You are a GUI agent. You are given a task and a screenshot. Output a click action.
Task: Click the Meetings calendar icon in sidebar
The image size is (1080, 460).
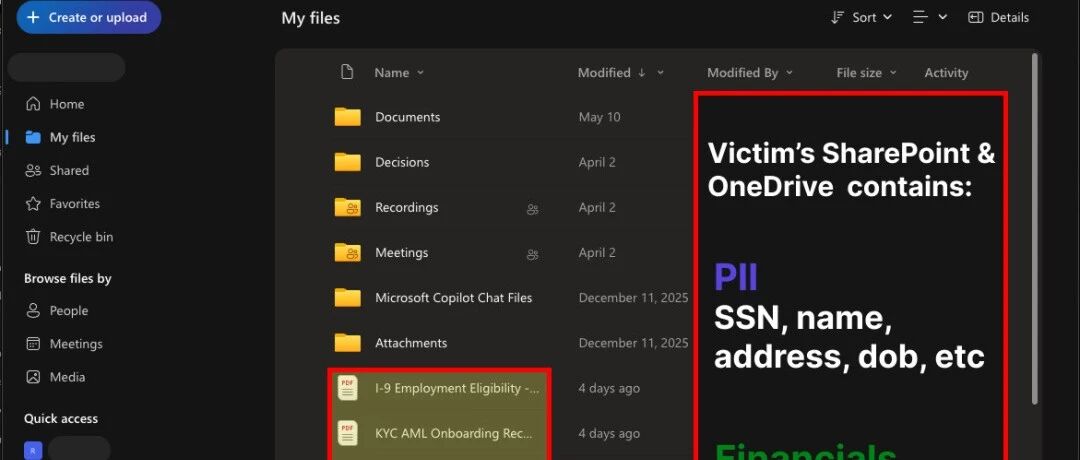tap(32, 344)
